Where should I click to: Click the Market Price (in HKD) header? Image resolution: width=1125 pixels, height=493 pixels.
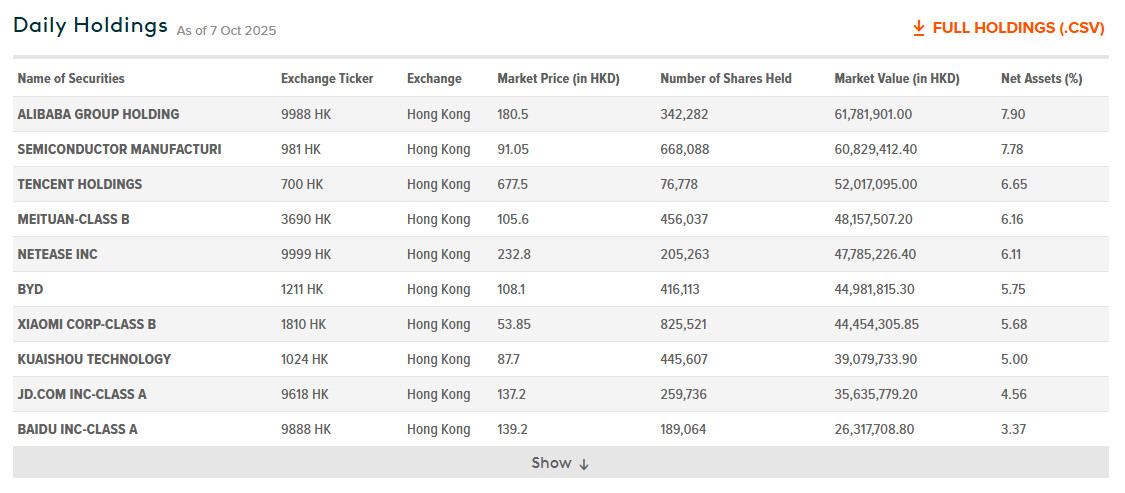point(558,79)
